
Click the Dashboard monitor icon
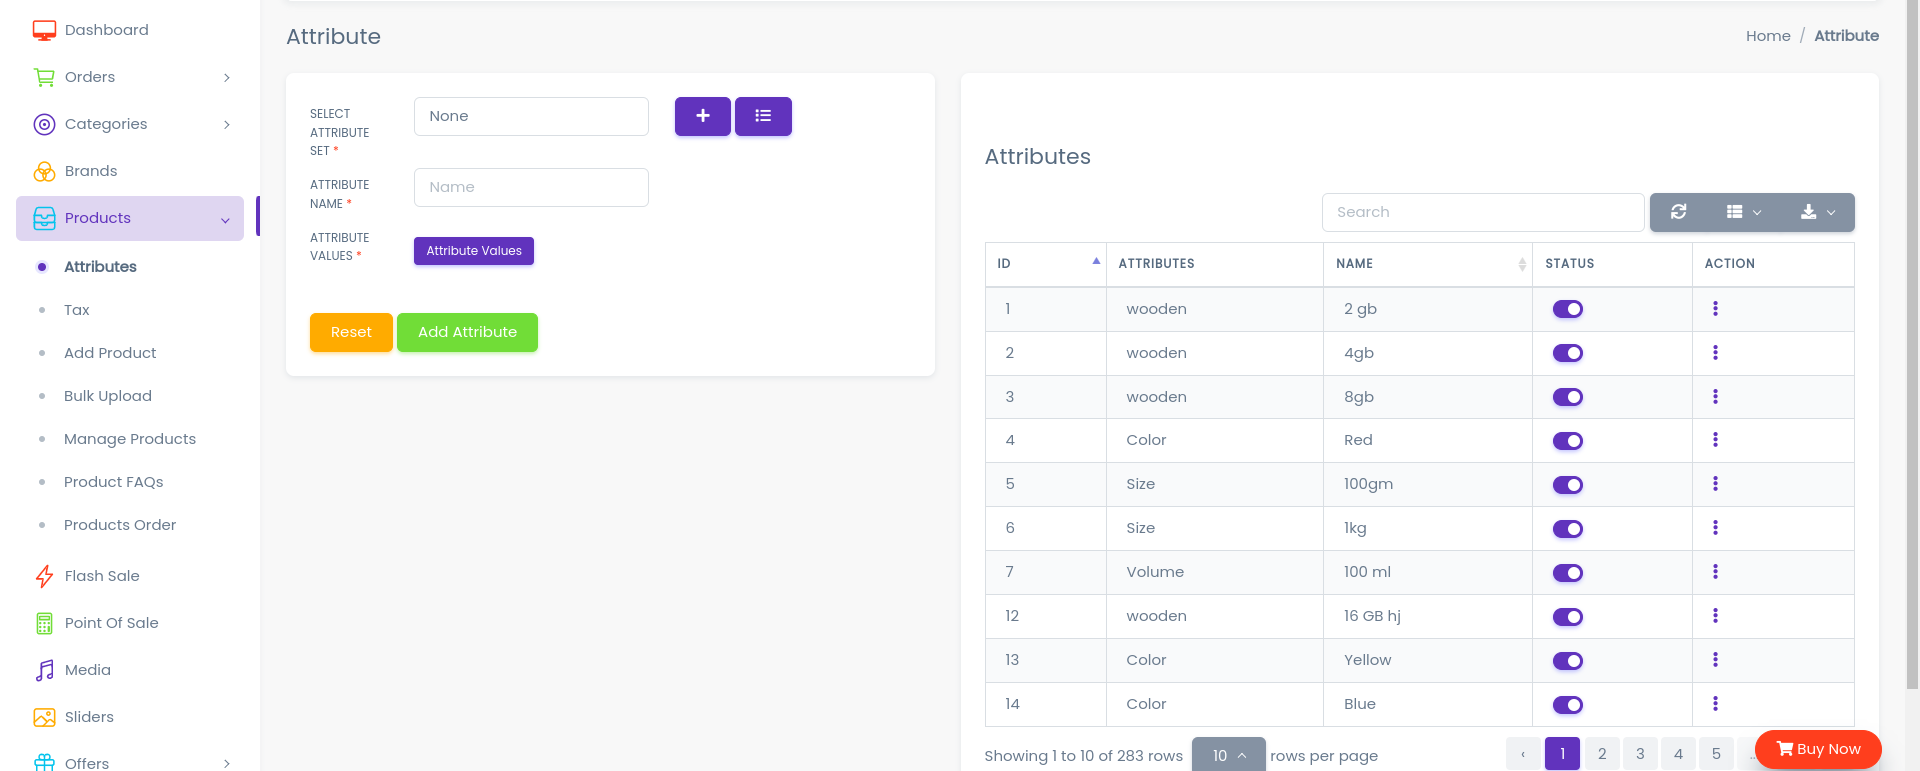(44, 30)
